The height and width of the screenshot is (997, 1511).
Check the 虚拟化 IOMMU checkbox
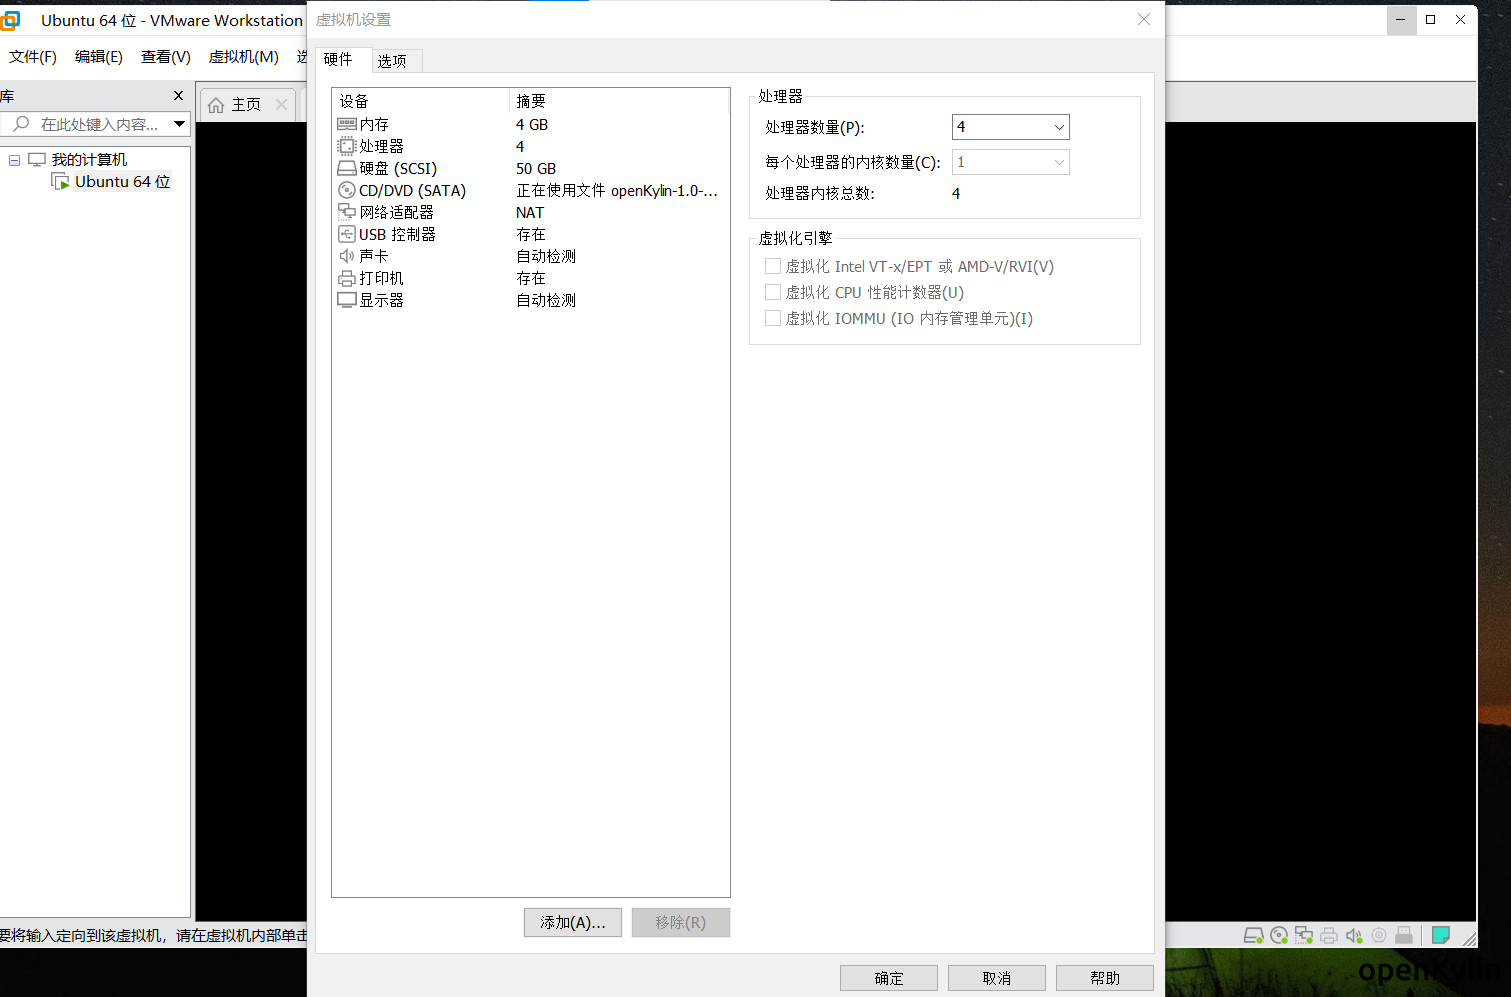pyautogui.click(x=772, y=318)
